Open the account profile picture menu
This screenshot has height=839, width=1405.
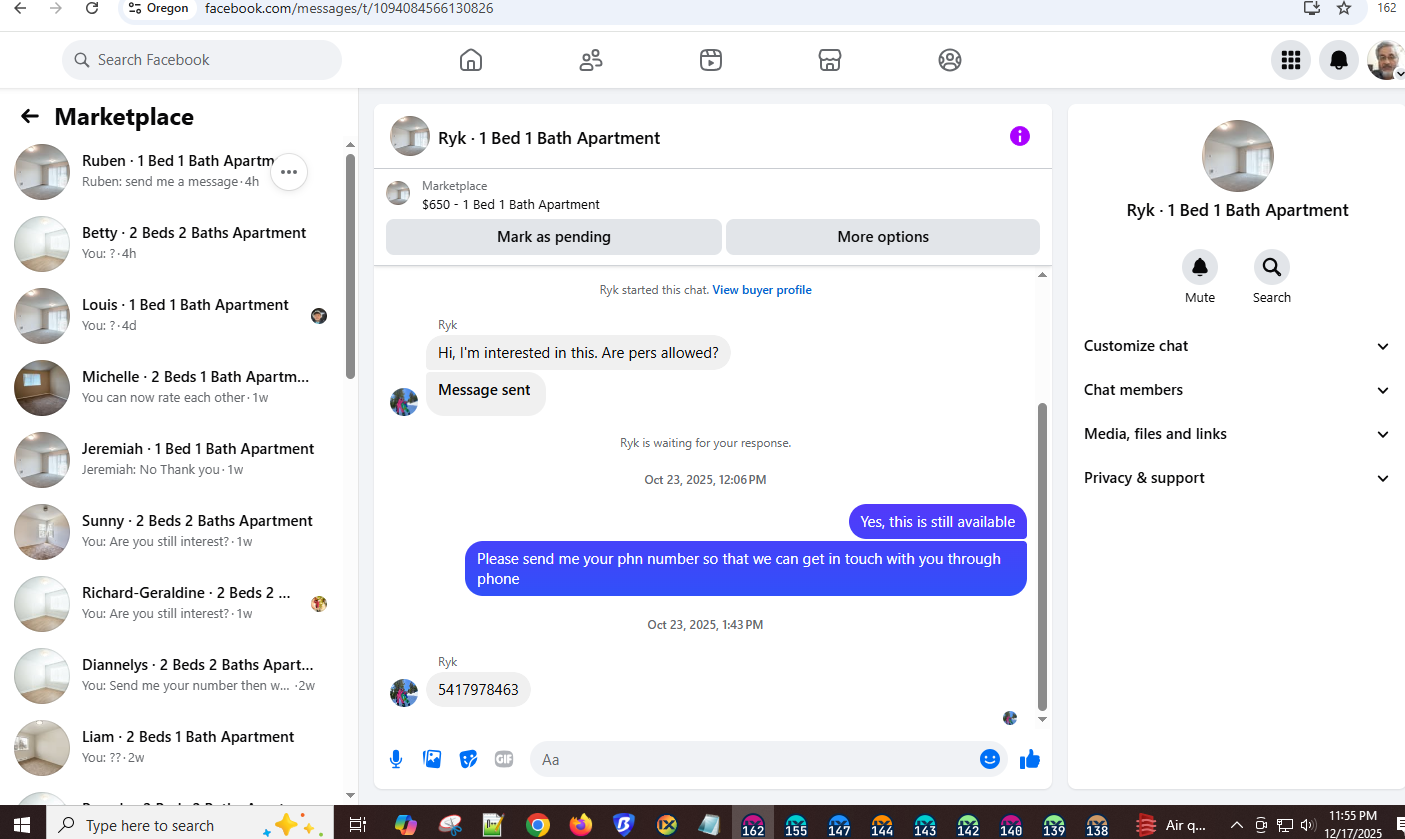click(1386, 60)
